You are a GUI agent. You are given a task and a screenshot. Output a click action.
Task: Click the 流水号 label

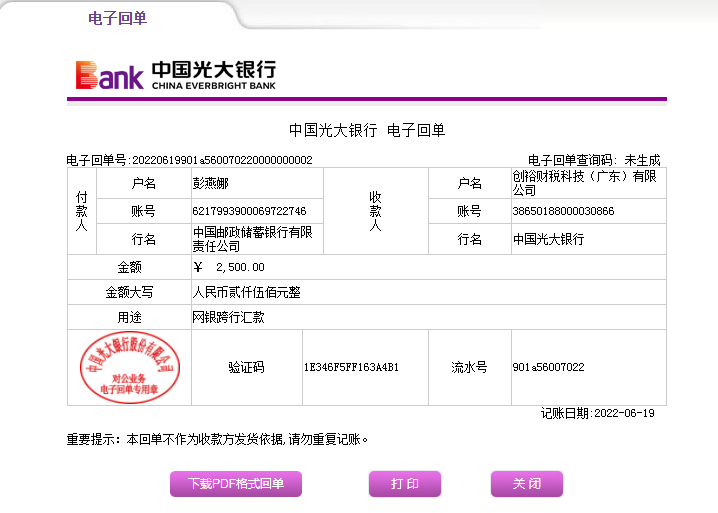(x=469, y=367)
